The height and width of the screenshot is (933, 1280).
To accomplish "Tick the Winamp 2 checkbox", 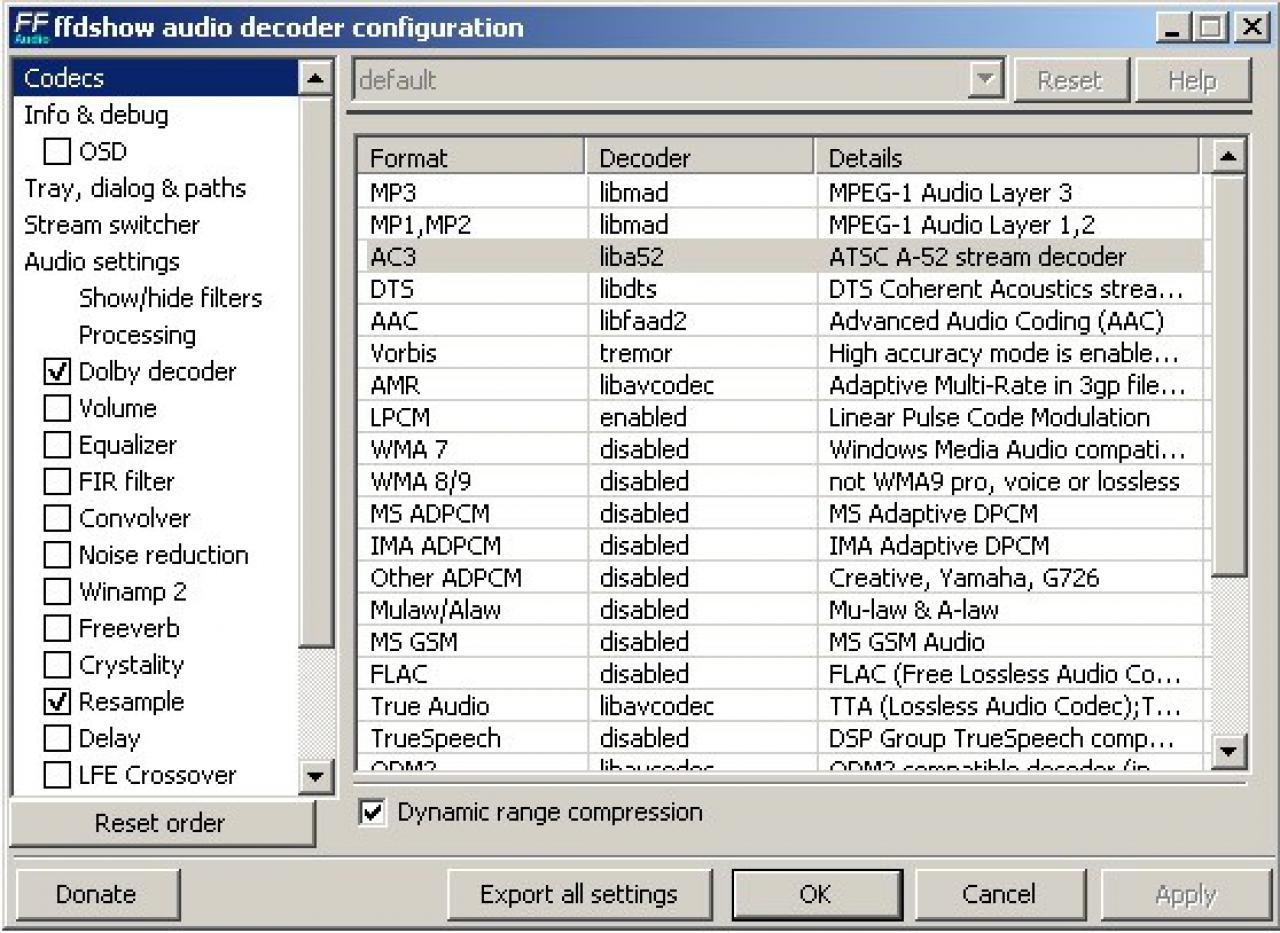I will 58,592.
